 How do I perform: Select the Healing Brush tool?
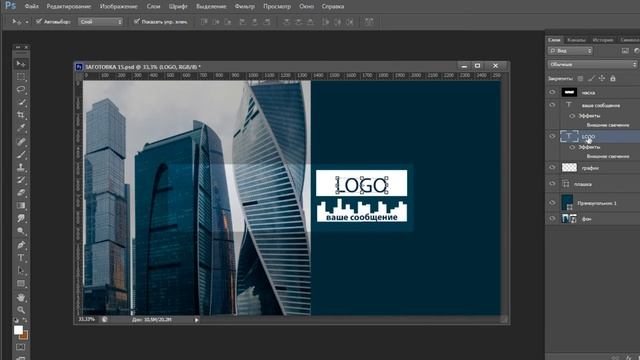(20, 142)
